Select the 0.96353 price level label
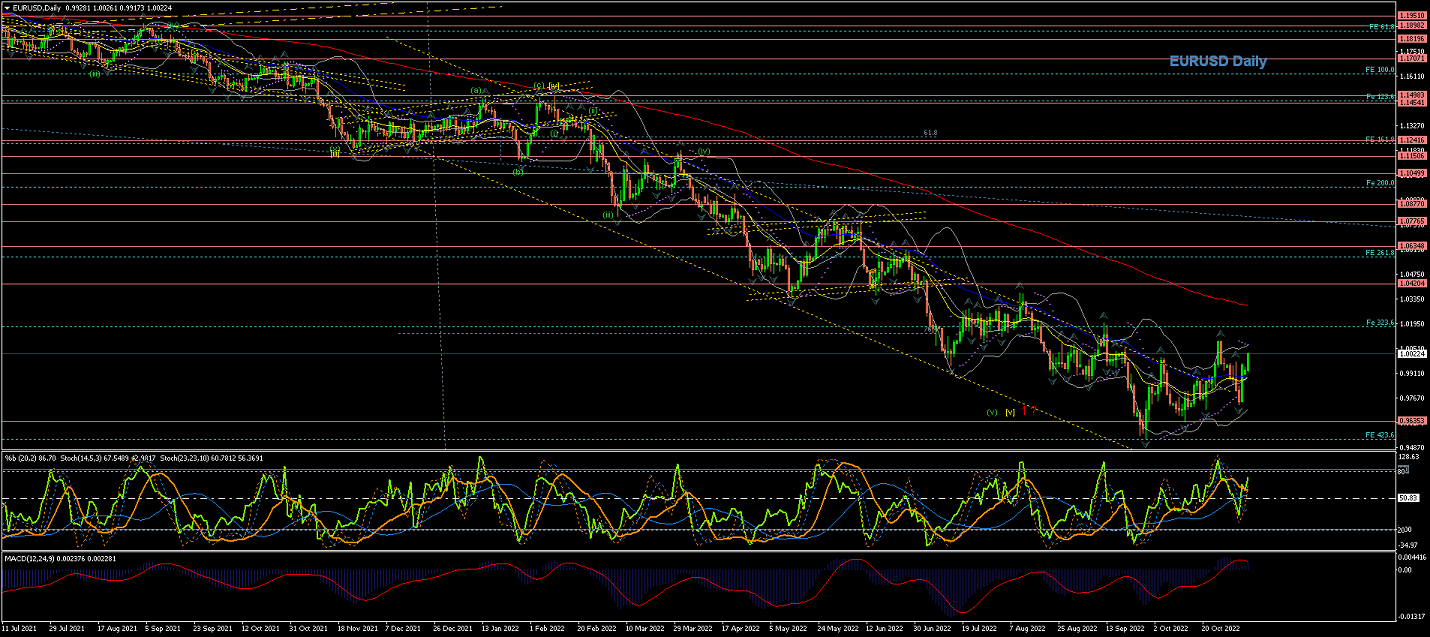This screenshot has width=1430, height=637. point(1412,421)
